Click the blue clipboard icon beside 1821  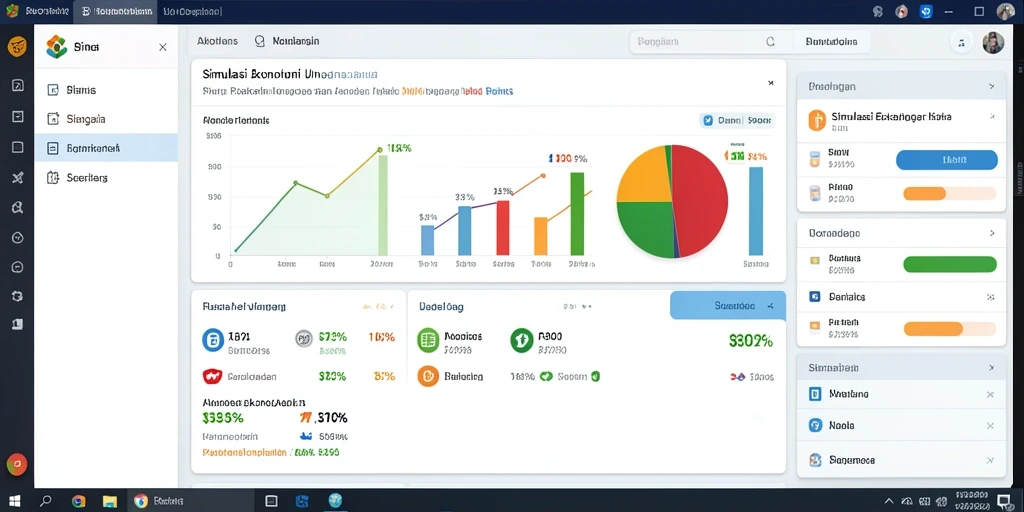[213, 340]
